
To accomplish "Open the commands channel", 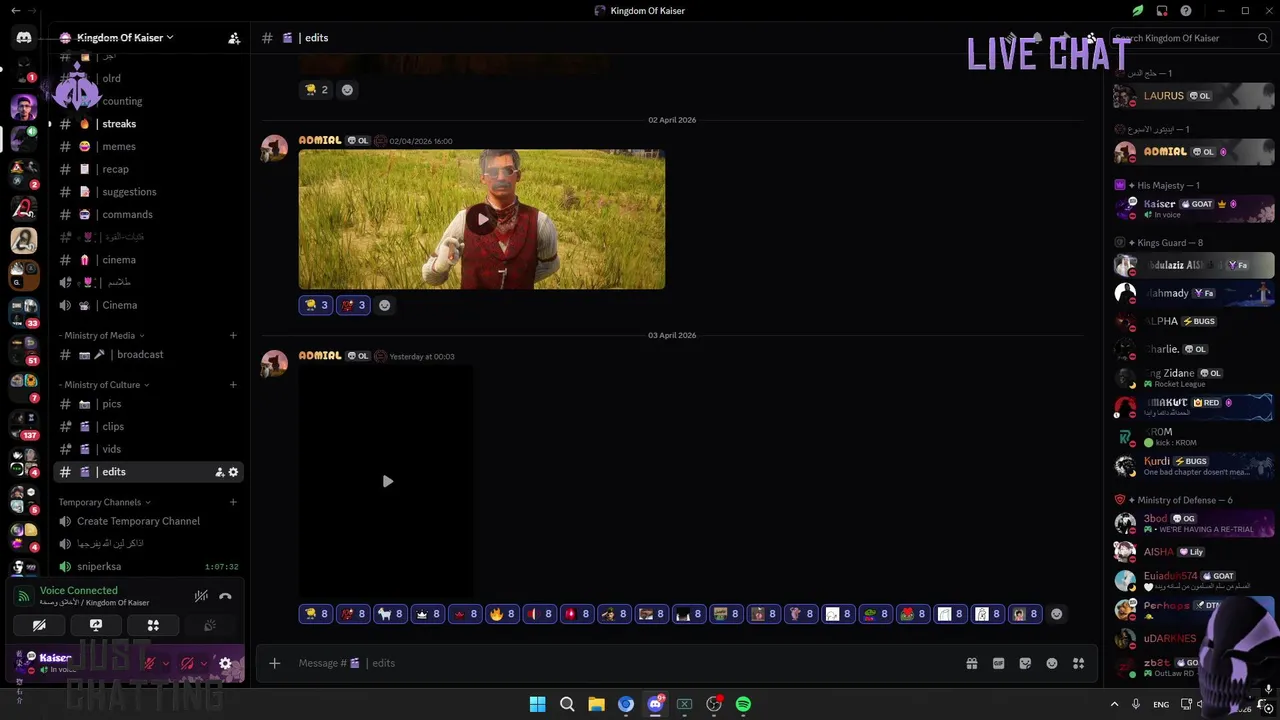I will 148,214.
